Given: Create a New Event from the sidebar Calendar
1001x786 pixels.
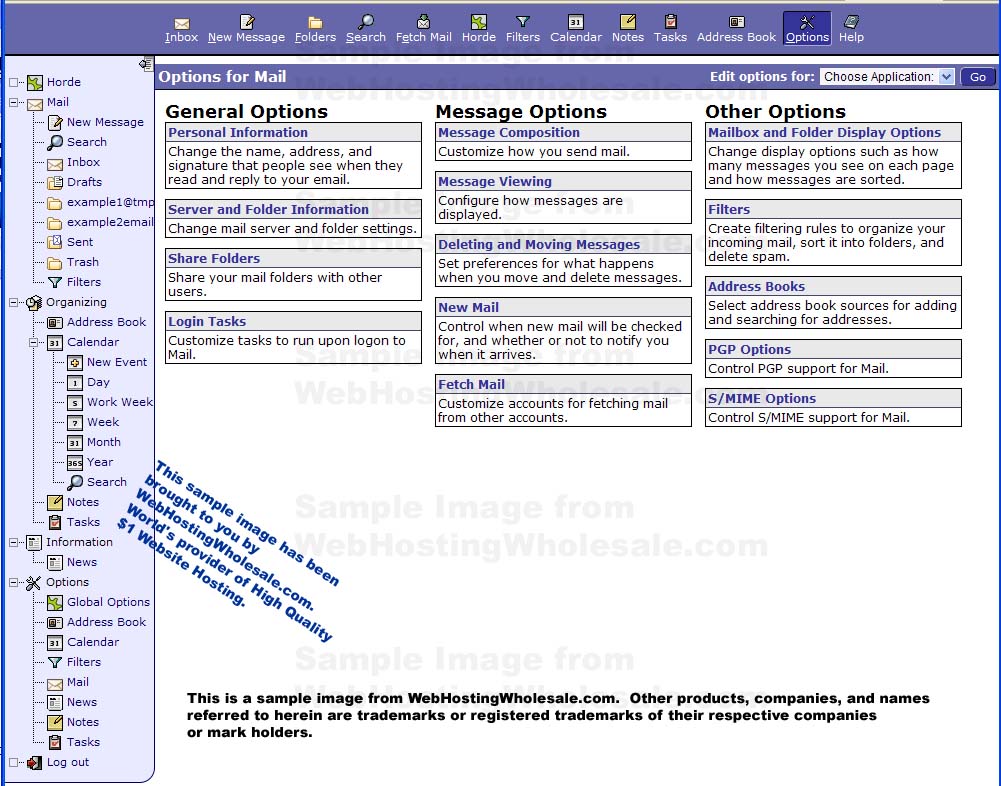Looking at the screenshot, I should click(x=117, y=362).
